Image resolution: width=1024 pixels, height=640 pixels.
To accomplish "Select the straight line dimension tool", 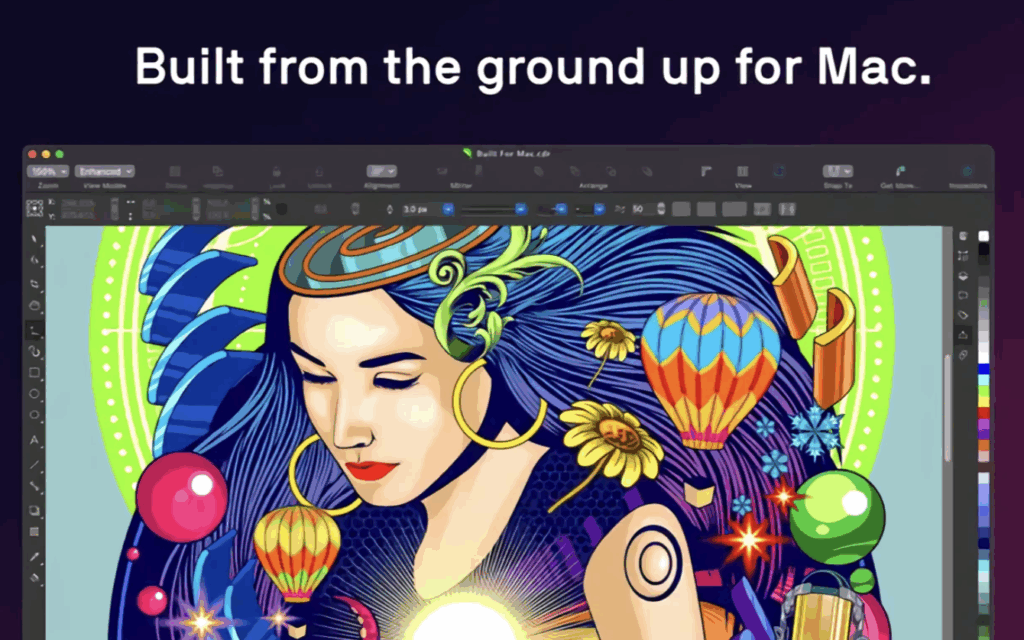I will pos(34,464).
